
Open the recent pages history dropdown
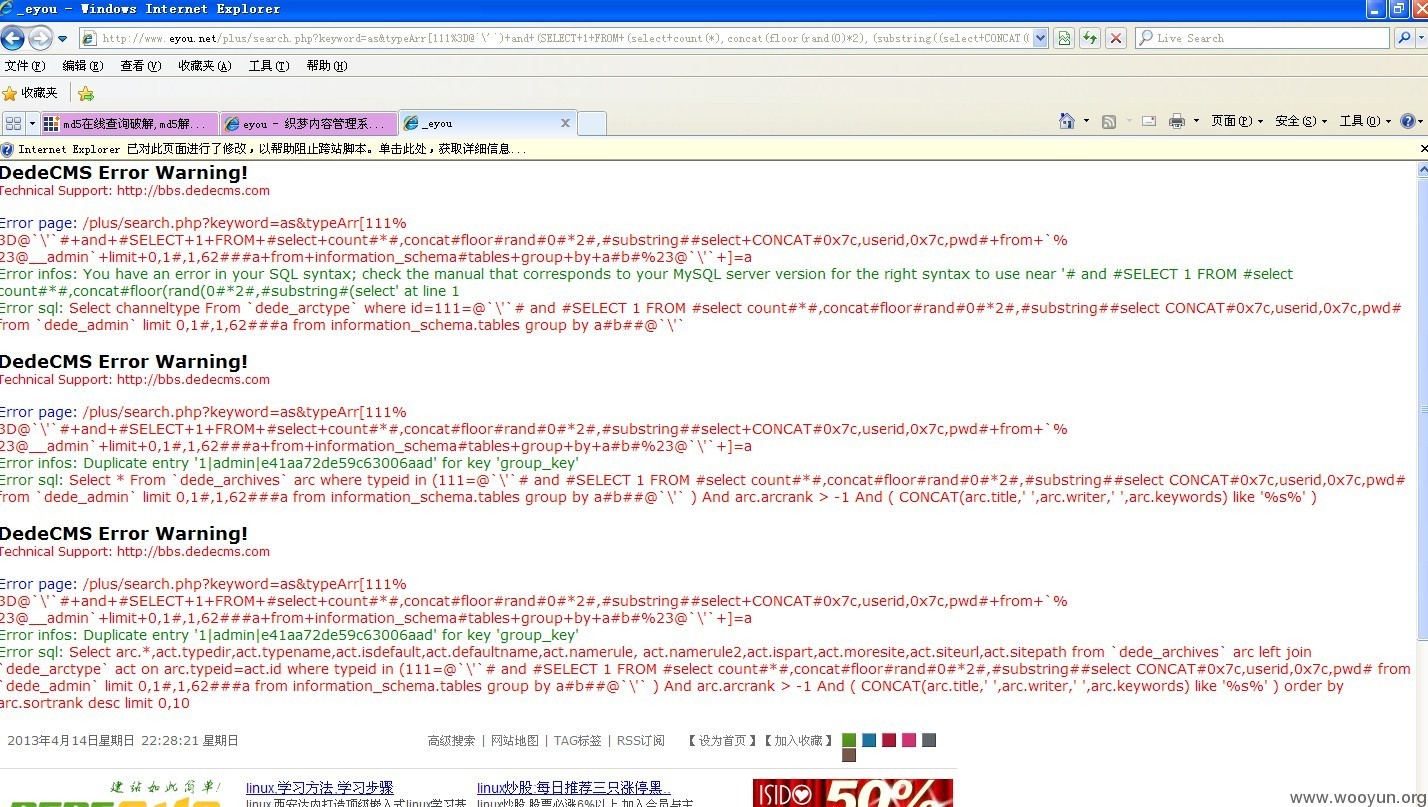(62, 38)
